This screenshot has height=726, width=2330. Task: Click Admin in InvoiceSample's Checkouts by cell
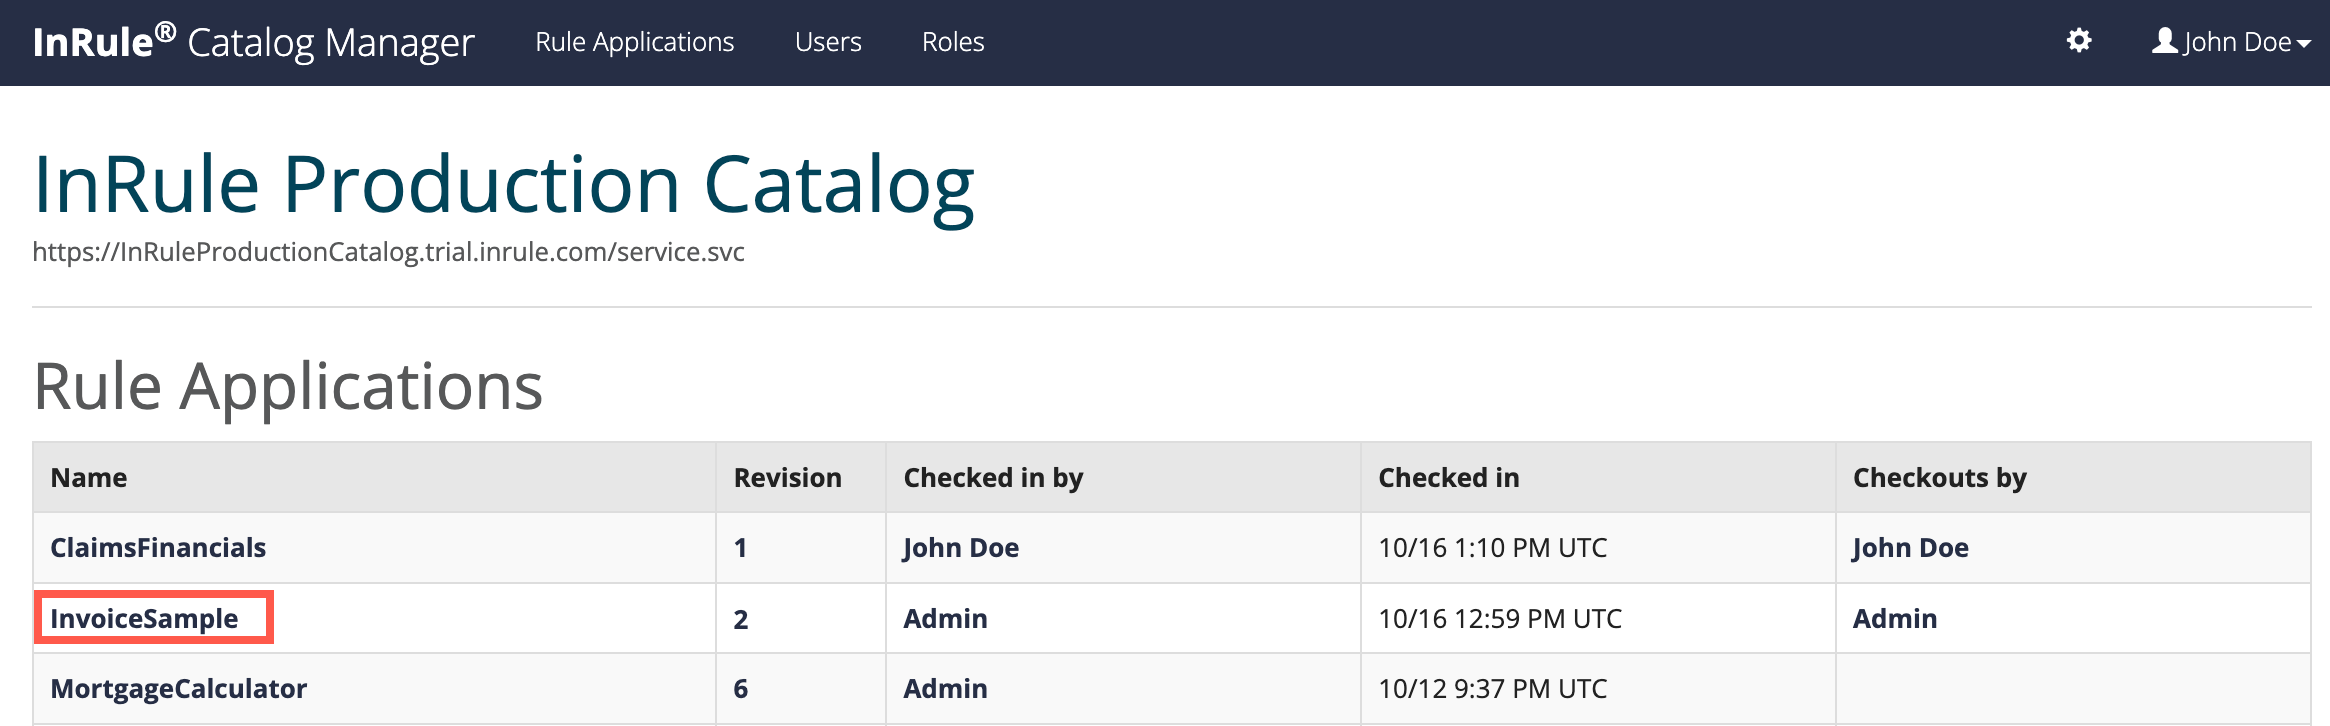click(1894, 619)
